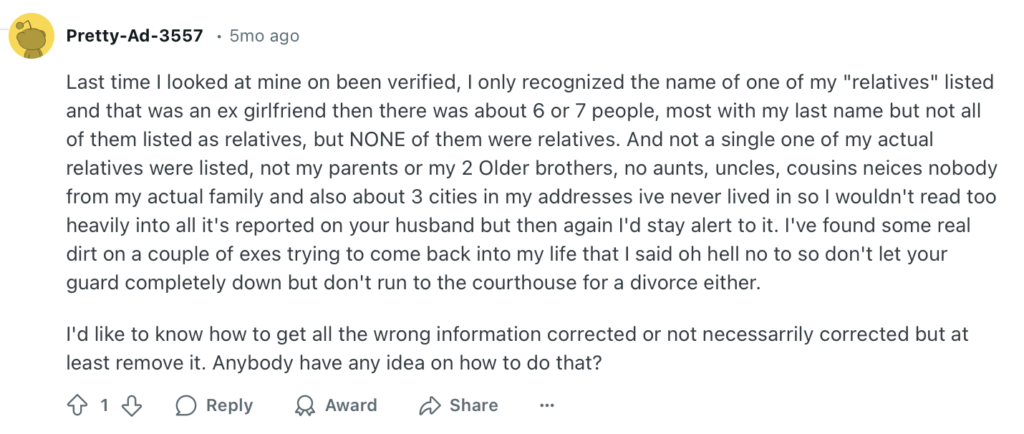The image size is (1024, 434).
Task: Click the speech bubble Reply icon
Action: click(x=185, y=406)
